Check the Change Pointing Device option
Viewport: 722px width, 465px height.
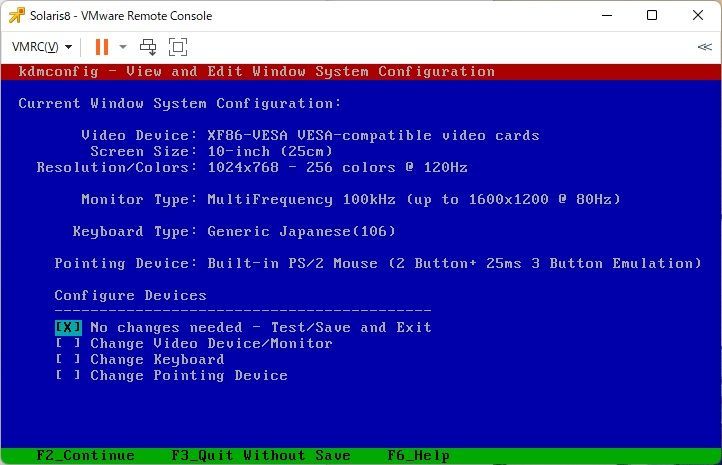click(x=68, y=375)
